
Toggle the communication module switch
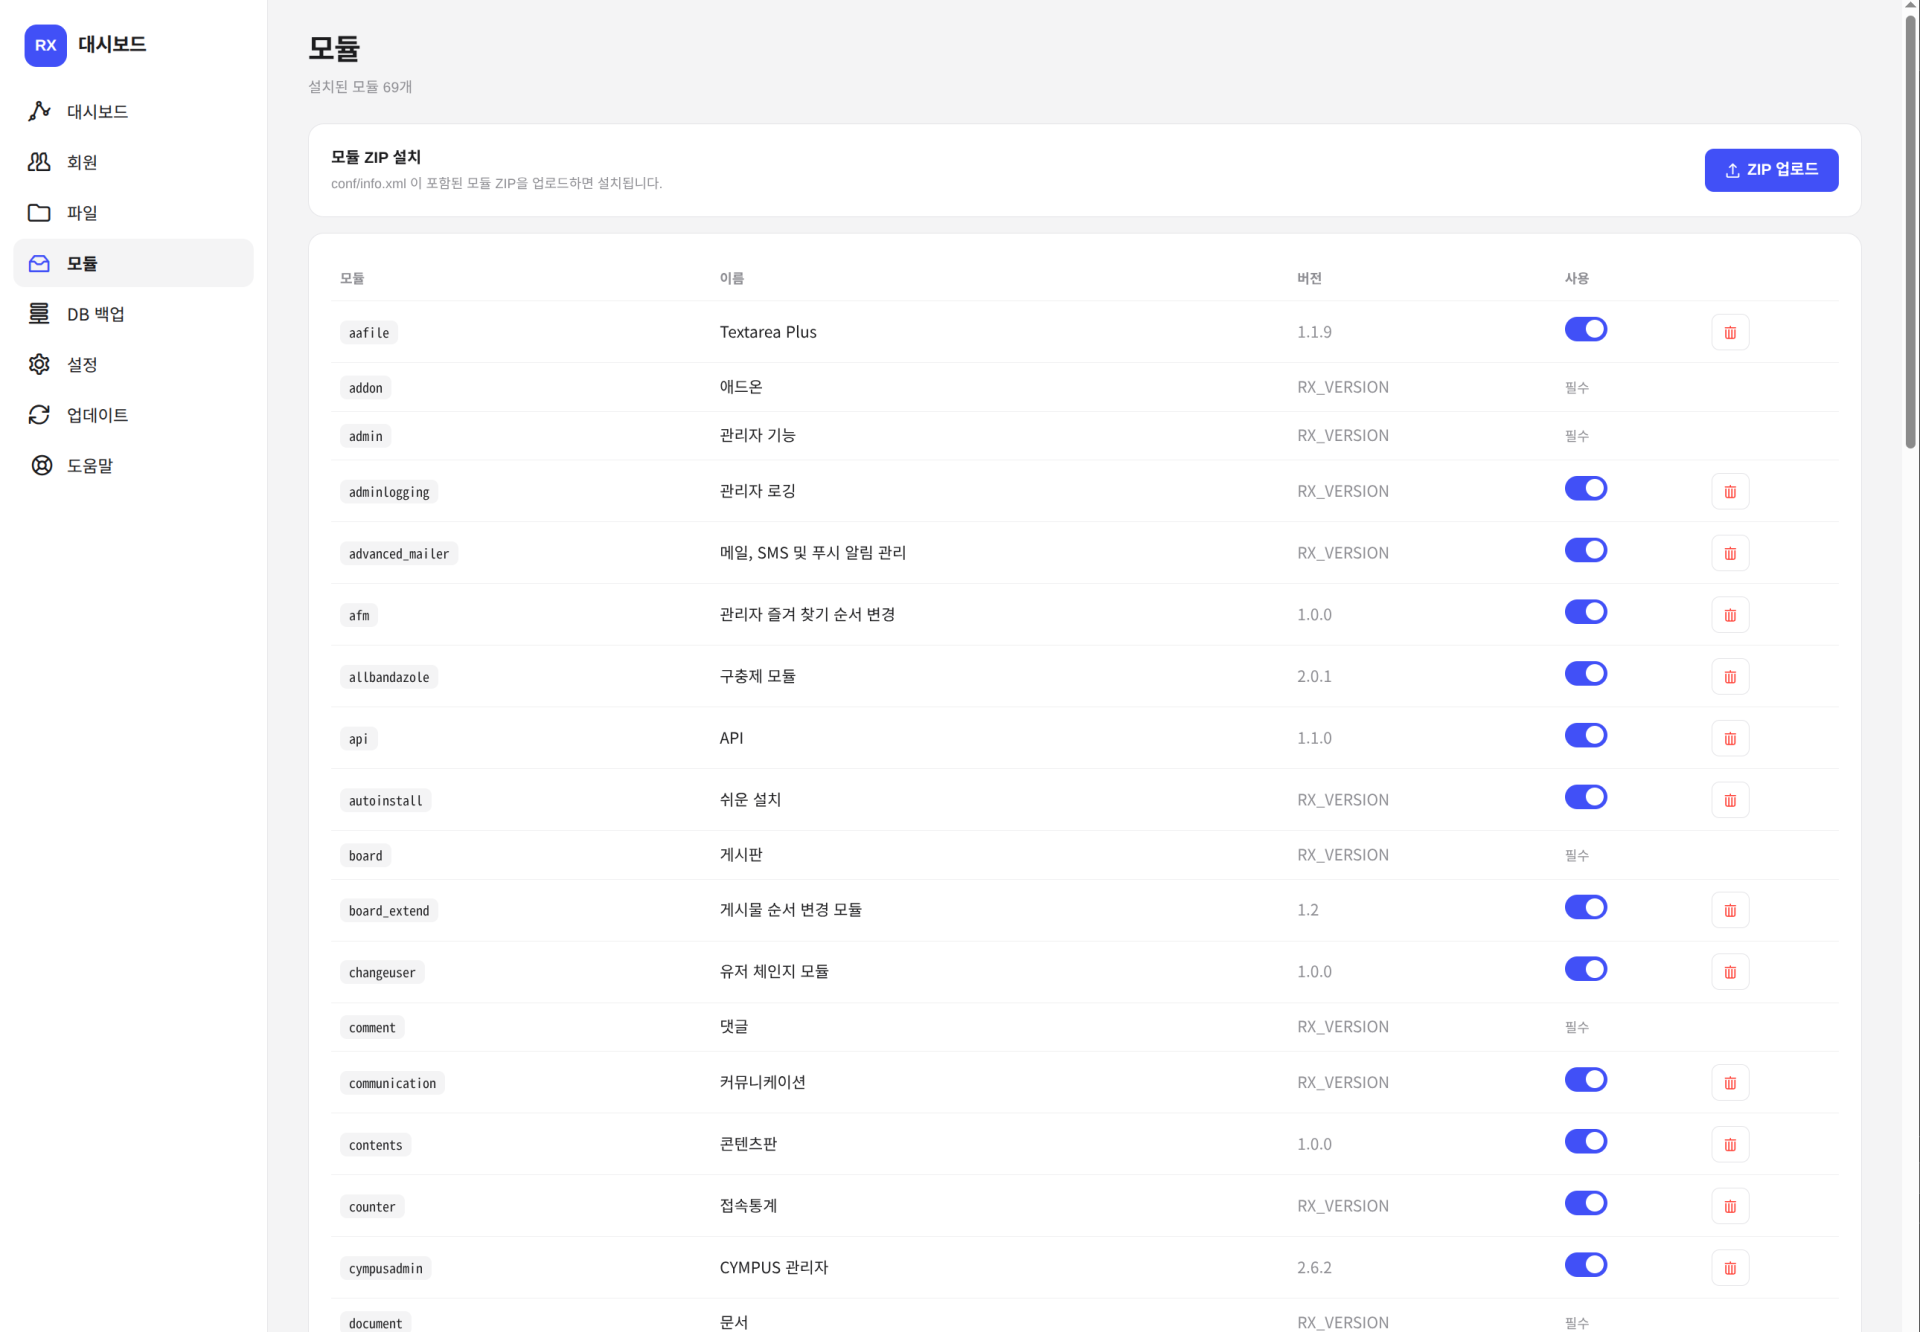pyautogui.click(x=1586, y=1079)
